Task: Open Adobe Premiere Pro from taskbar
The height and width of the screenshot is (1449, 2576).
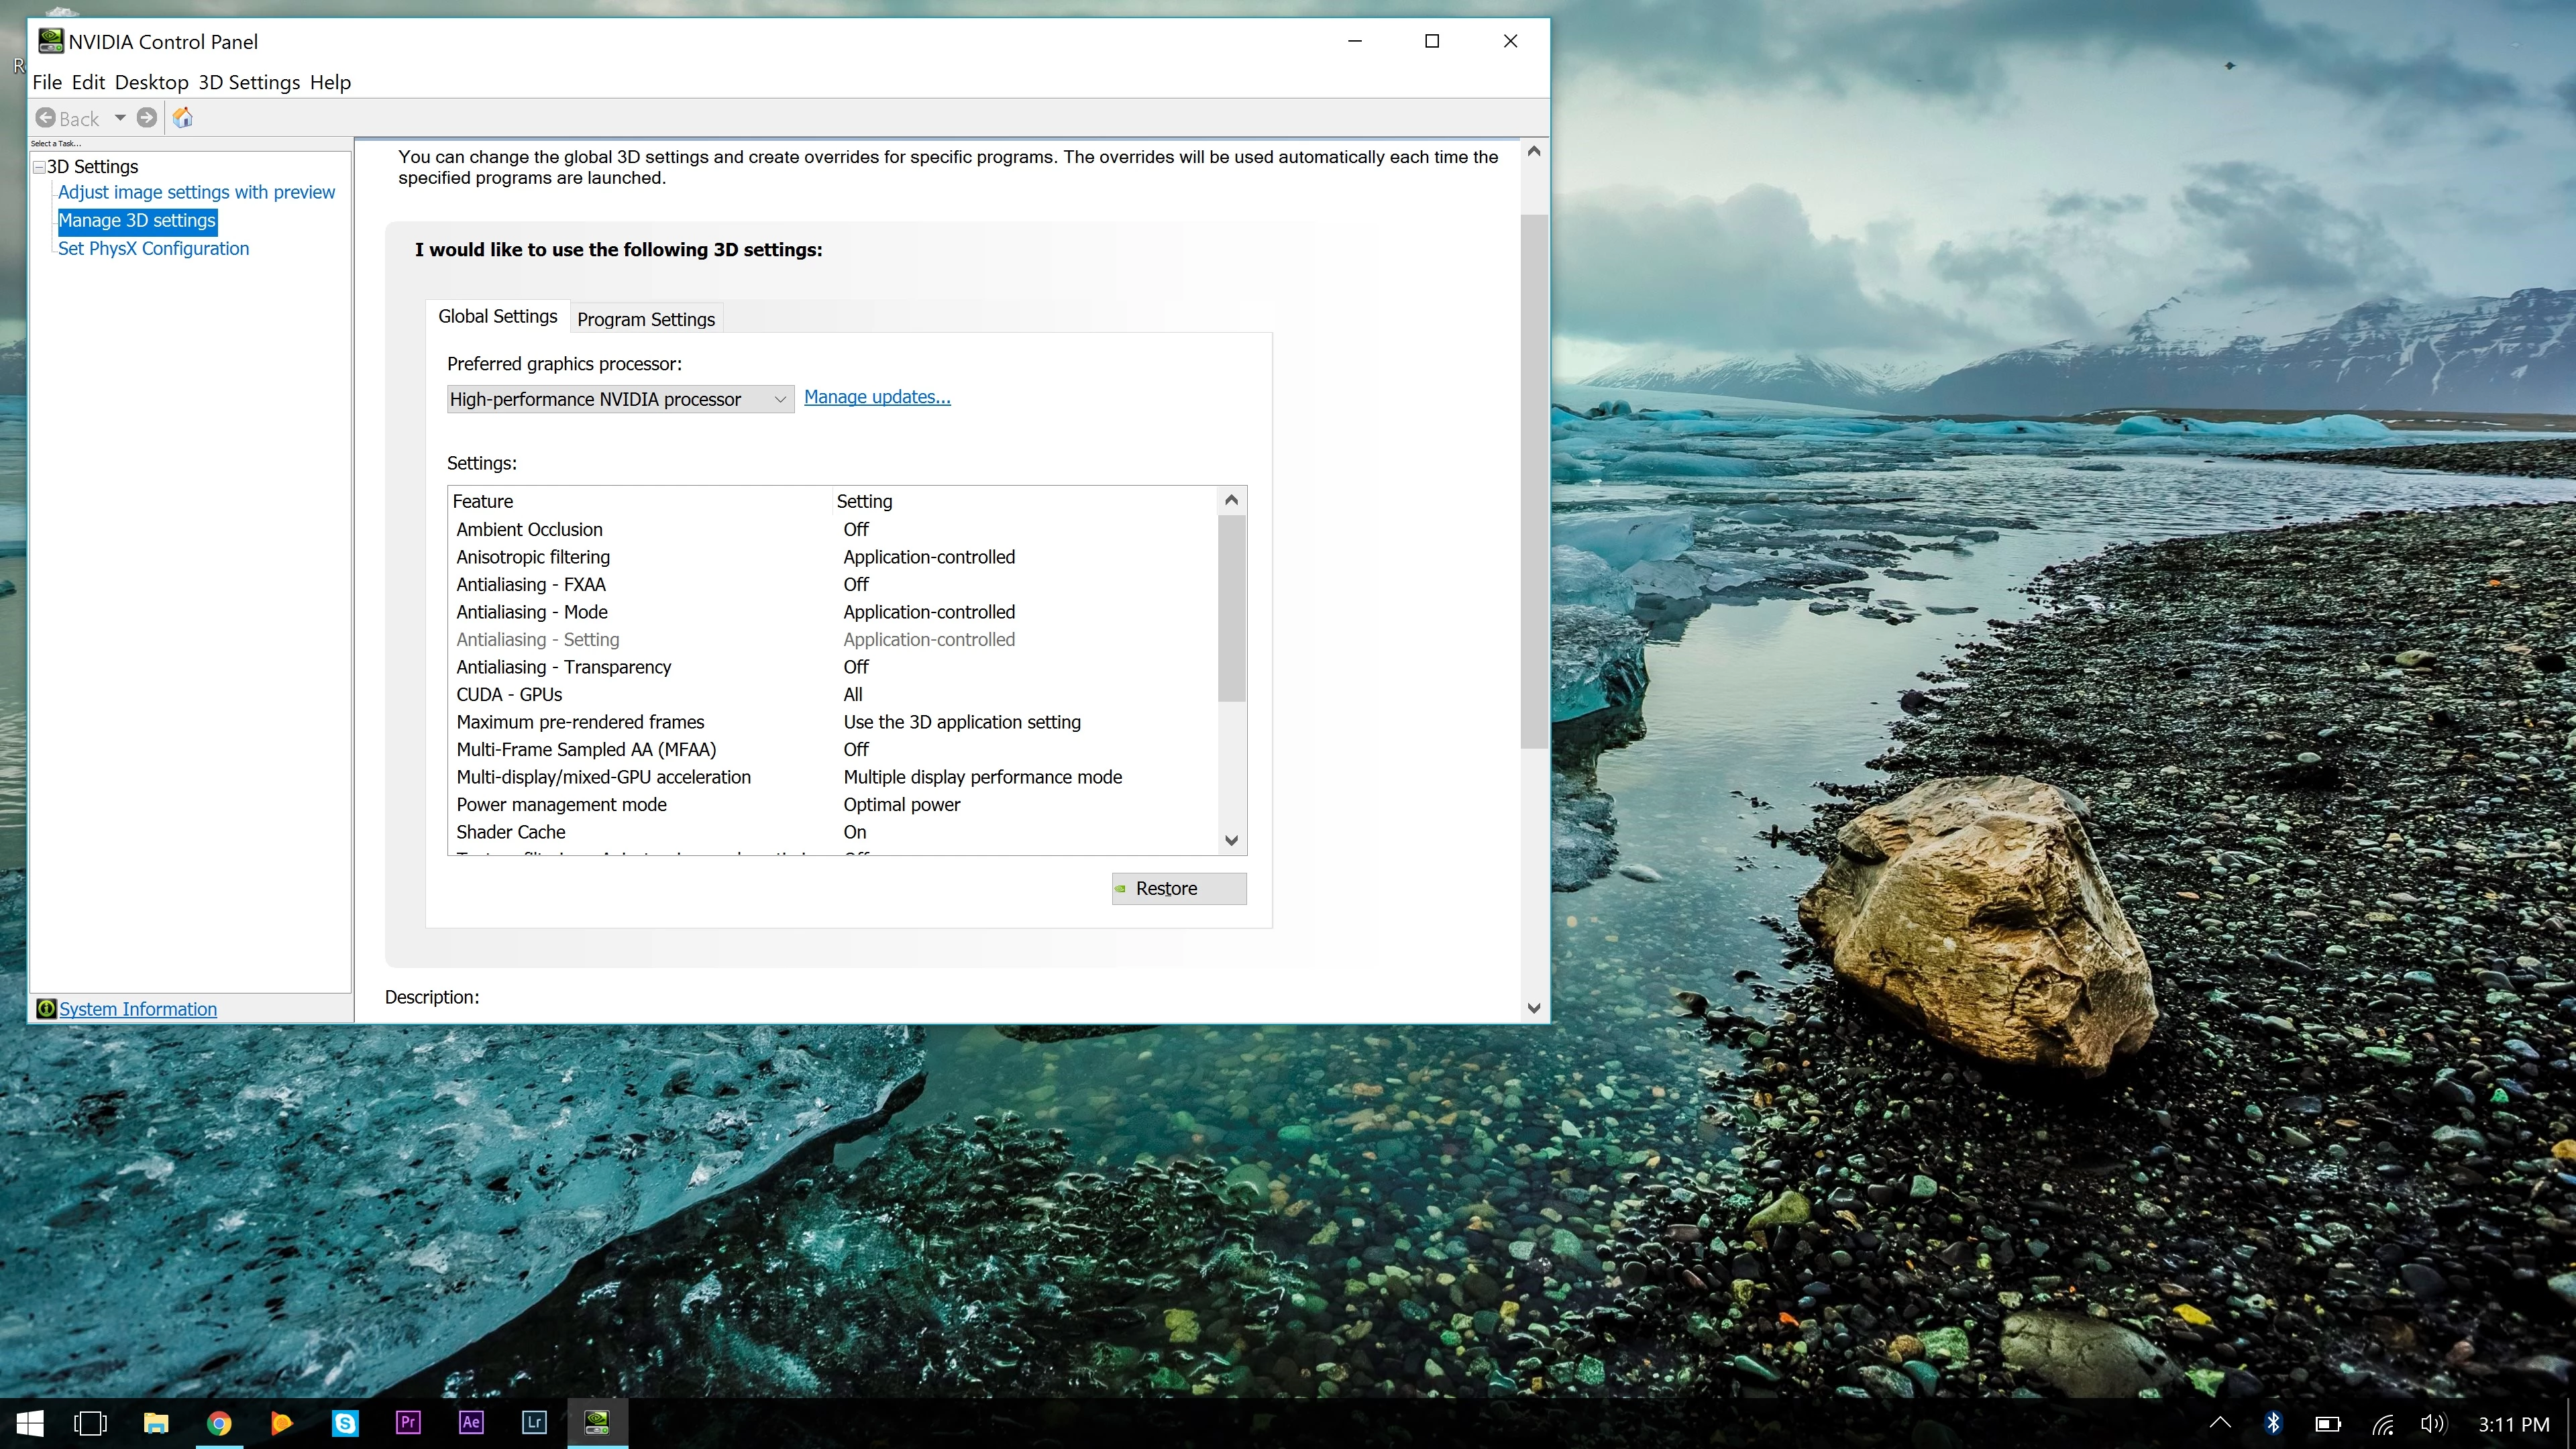Action: click(408, 1422)
